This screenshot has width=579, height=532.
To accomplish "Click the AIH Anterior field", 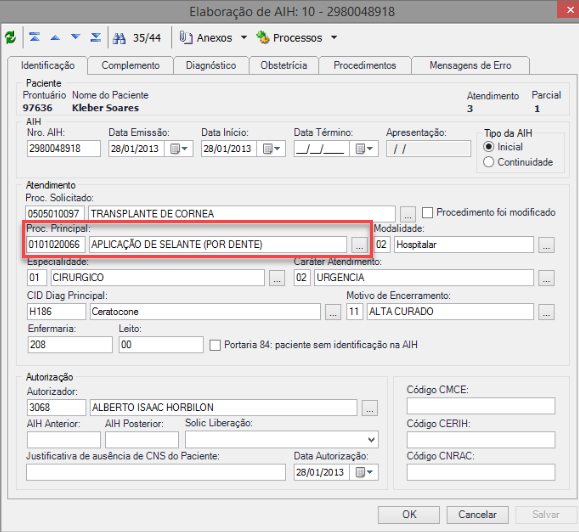I will click(x=64, y=440).
